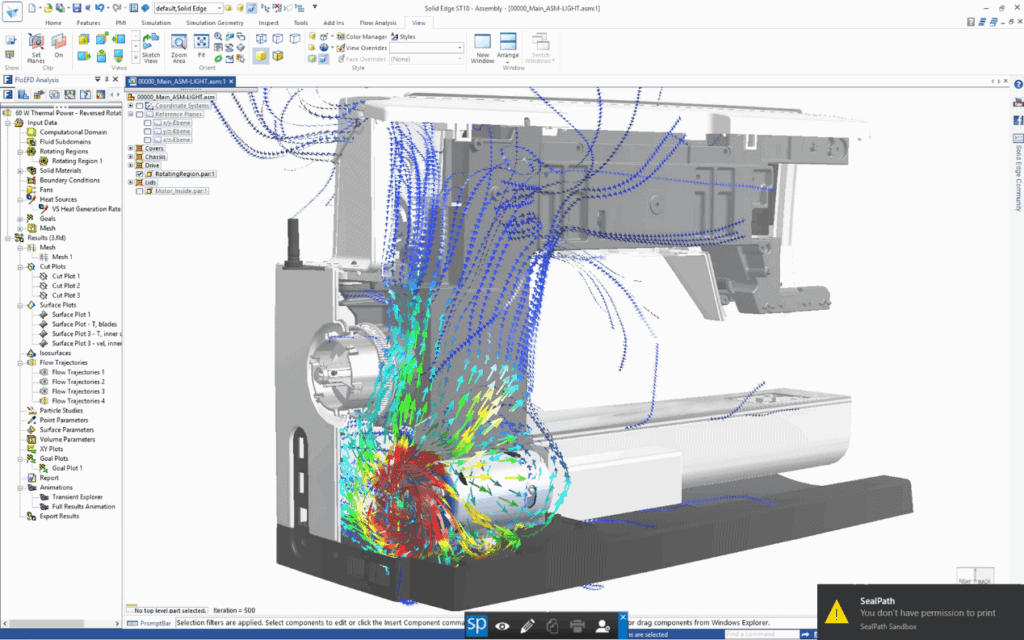The width and height of the screenshot is (1024, 640).
Task: Close the FloEFD Analysis panel
Action: (116, 80)
